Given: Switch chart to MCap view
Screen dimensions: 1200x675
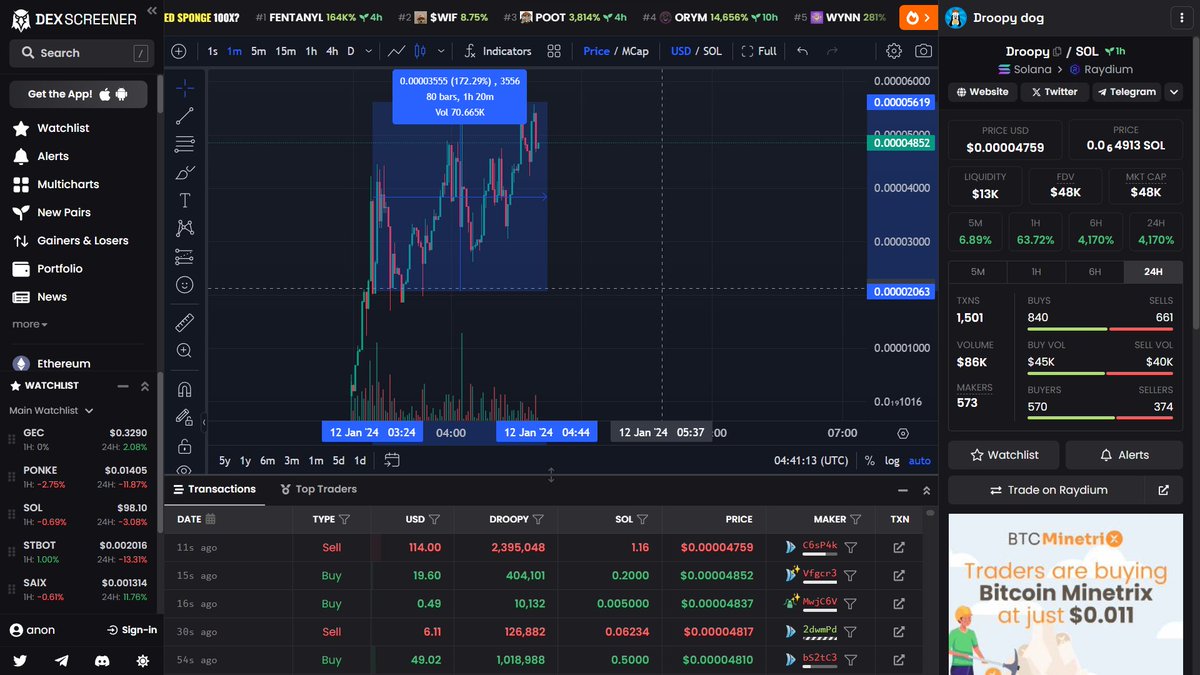Looking at the screenshot, I should 636,51.
